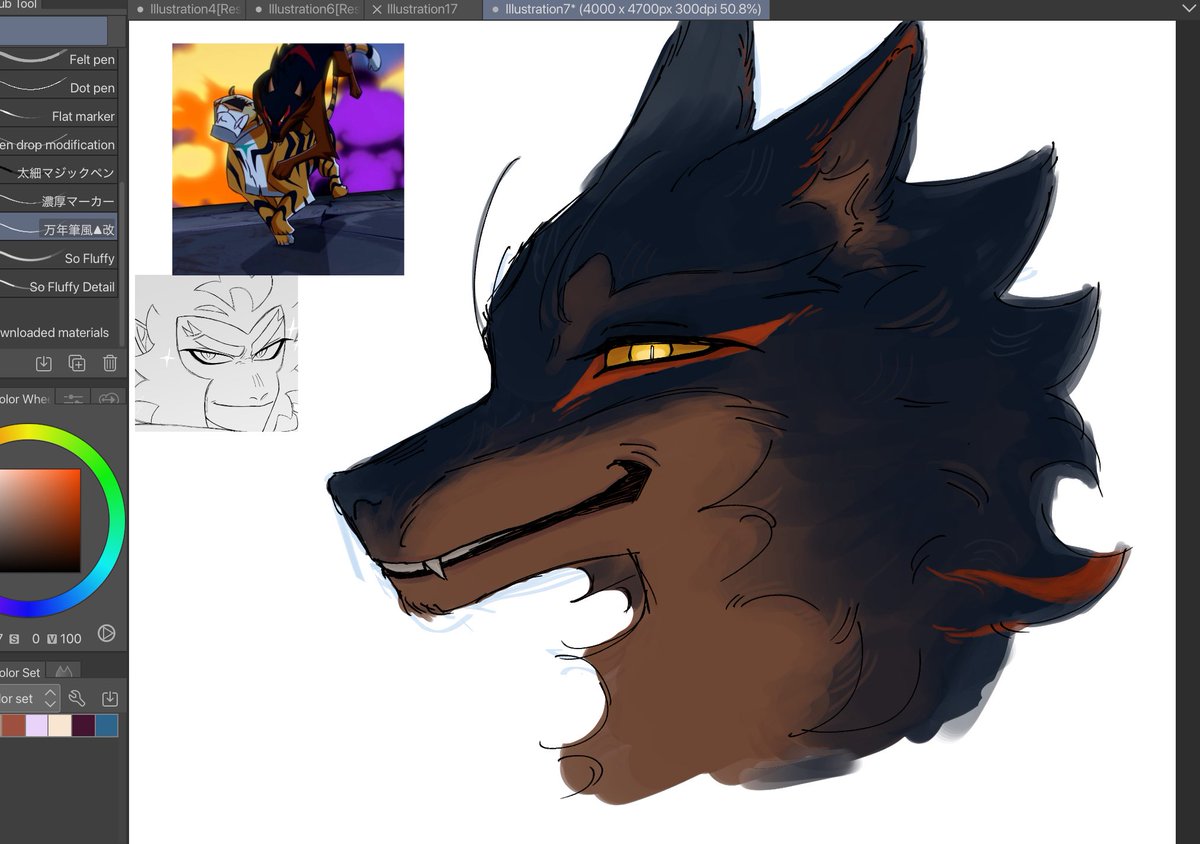Open the color set dropdown
The width and height of the screenshot is (1200, 844).
pos(31,698)
